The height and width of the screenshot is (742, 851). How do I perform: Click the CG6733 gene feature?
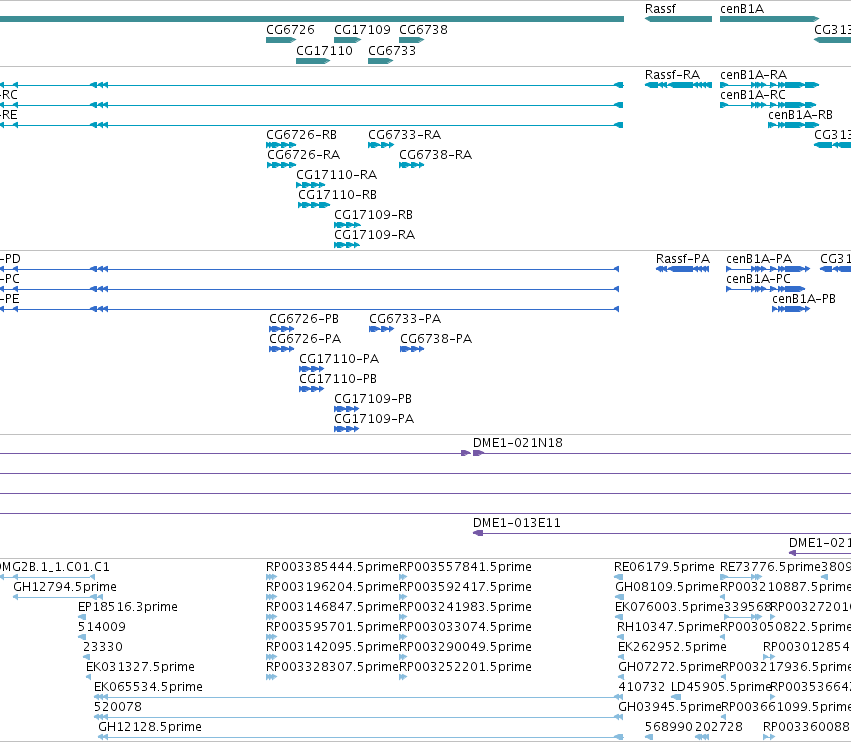[380, 61]
